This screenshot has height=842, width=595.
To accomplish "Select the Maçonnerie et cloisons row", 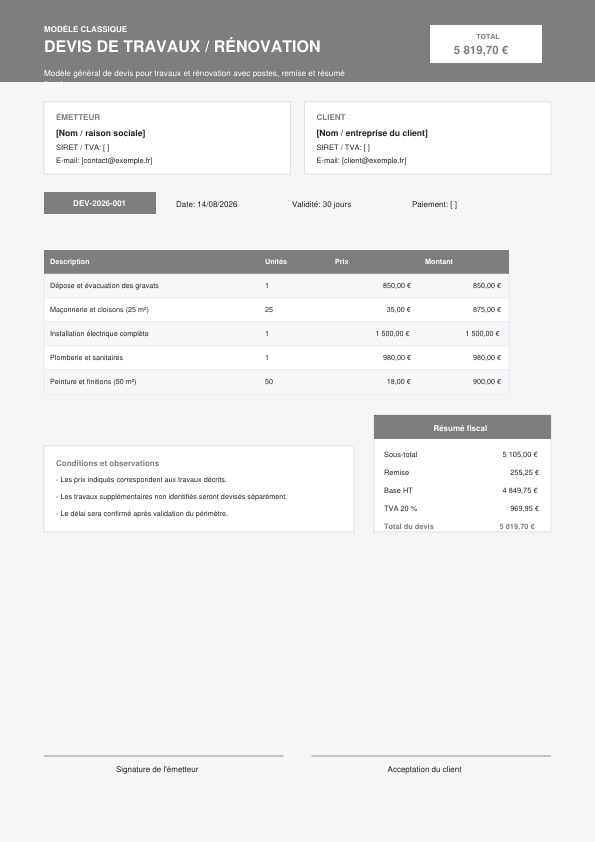I will coord(276,310).
